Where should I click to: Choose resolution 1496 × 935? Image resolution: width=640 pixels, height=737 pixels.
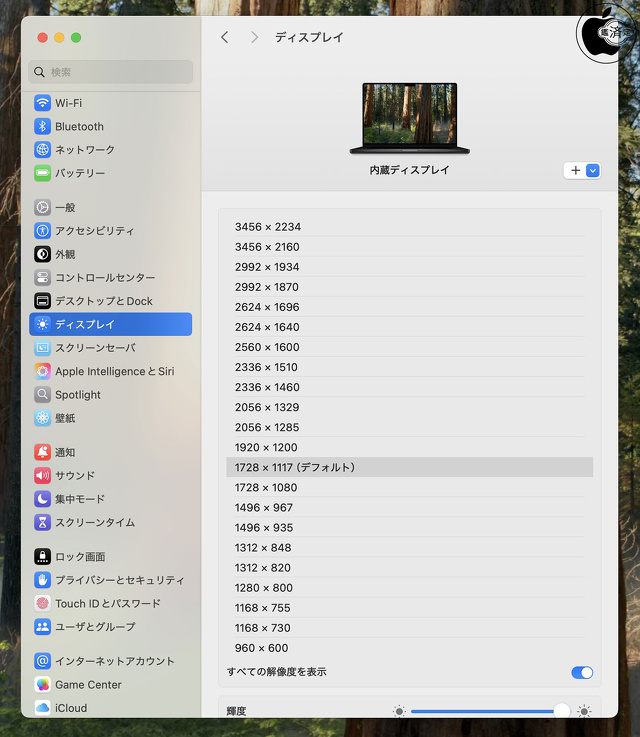click(x=410, y=528)
